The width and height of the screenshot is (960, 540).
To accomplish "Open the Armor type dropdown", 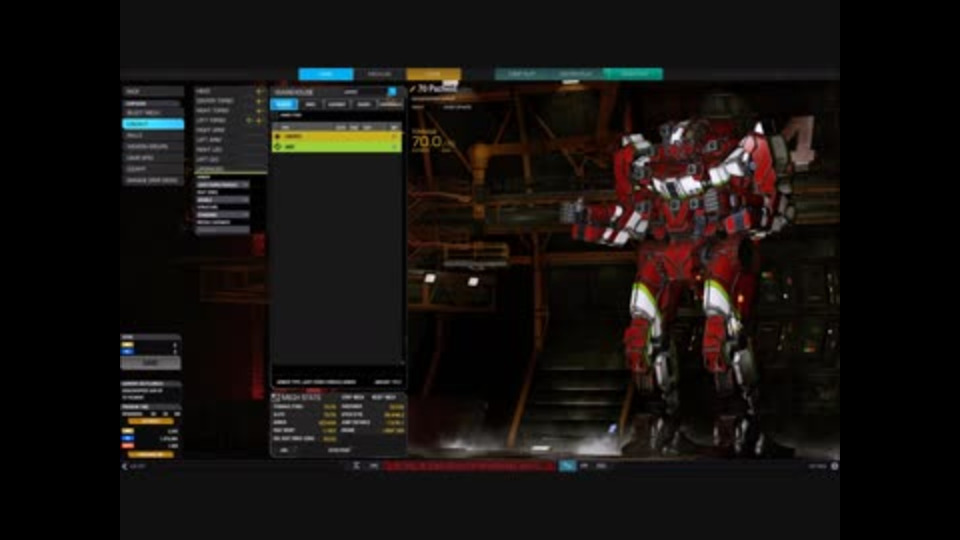I will pyautogui.click(x=222, y=184).
